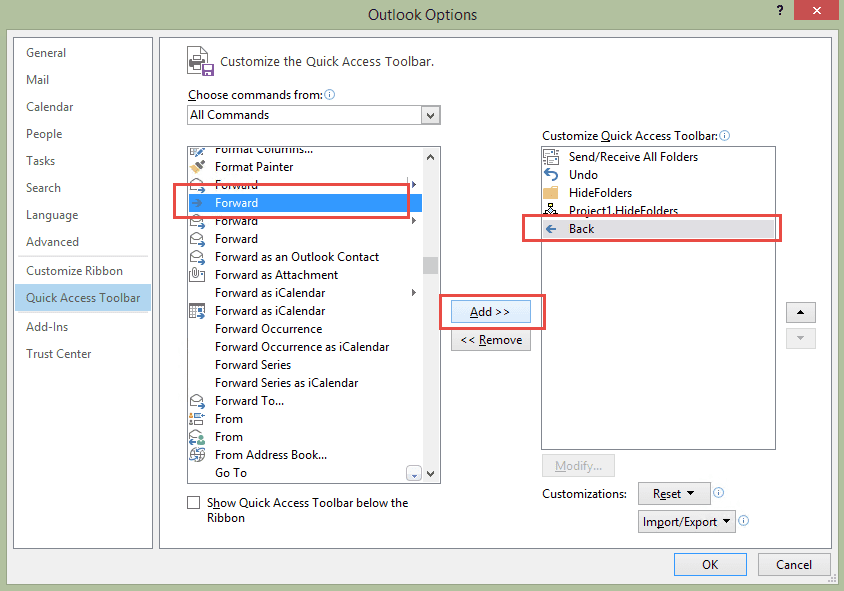Image resolution: width=844 pixels, height=591 pixels.
Task: Select the HideFolders folder icon
Action: (551, 193)
